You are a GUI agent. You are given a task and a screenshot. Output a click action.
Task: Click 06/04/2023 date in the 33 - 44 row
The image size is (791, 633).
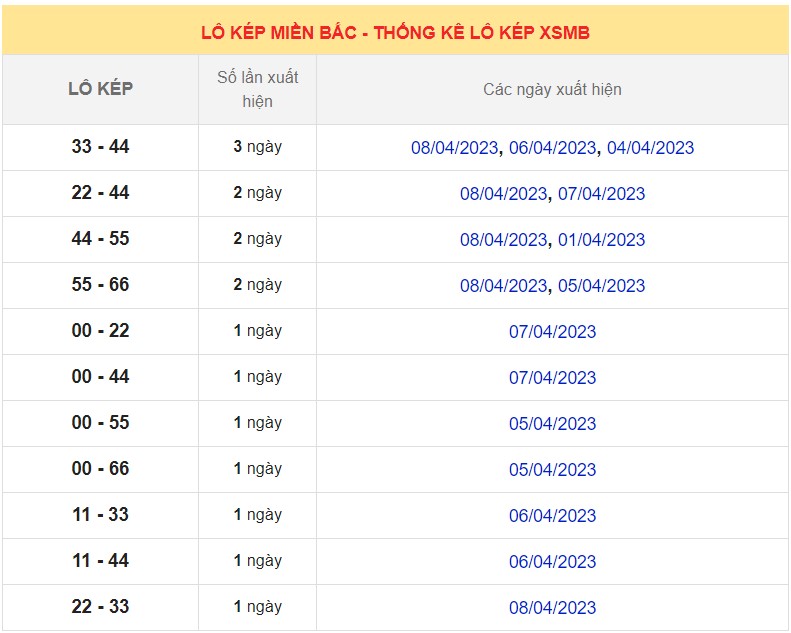(x=552, y=148)
